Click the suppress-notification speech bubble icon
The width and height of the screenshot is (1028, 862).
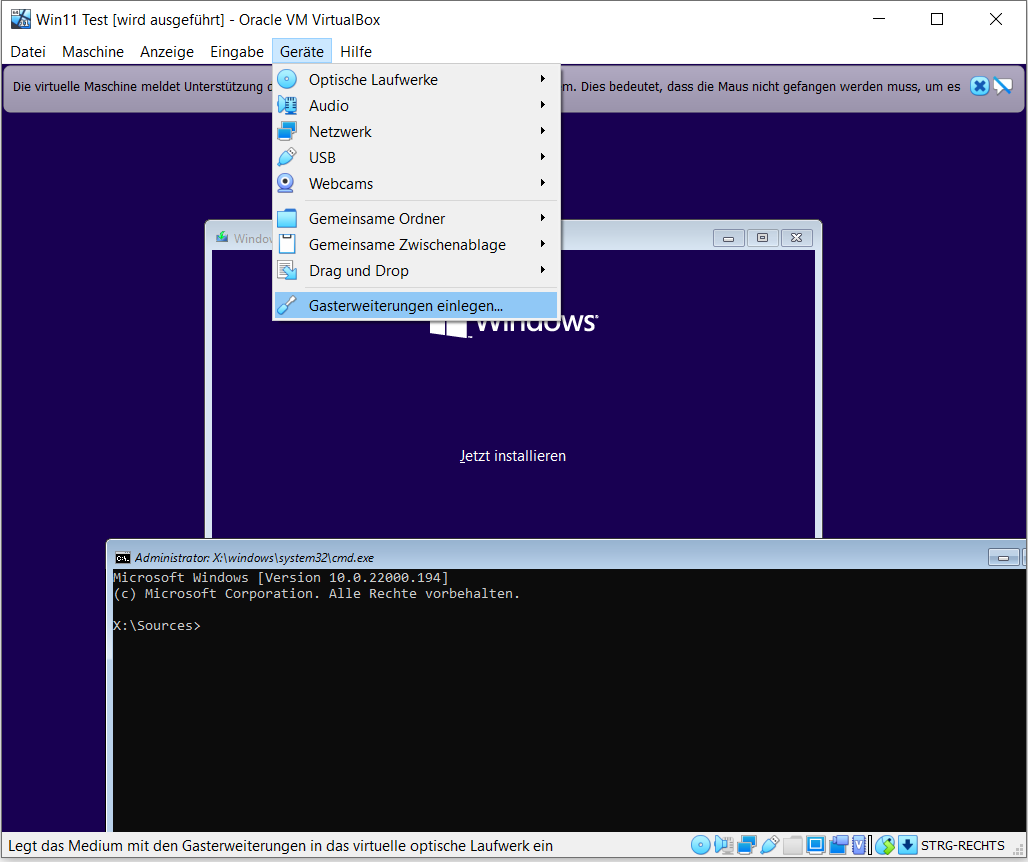(x=1003, y=87)
